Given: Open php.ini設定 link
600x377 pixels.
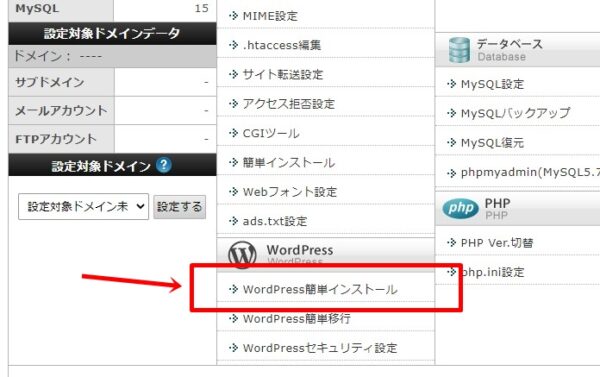Looking at the screenshot, I should (x=492, y=272).
